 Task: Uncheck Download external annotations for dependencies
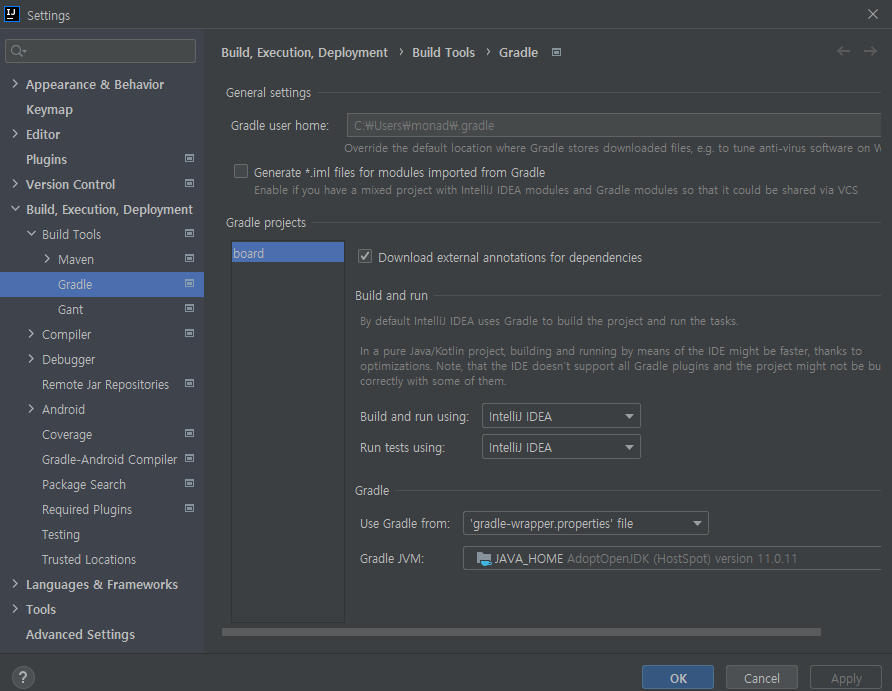365,256
